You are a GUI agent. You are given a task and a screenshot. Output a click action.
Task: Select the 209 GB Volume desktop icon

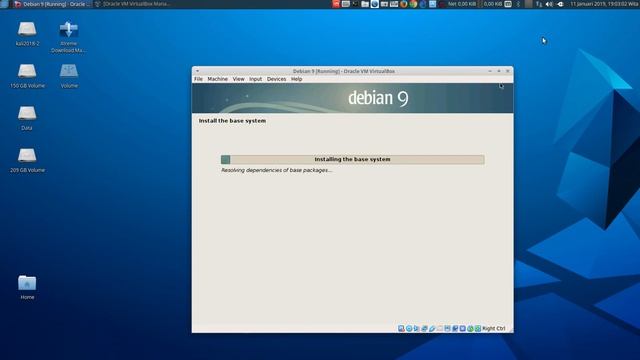point(27,160)
